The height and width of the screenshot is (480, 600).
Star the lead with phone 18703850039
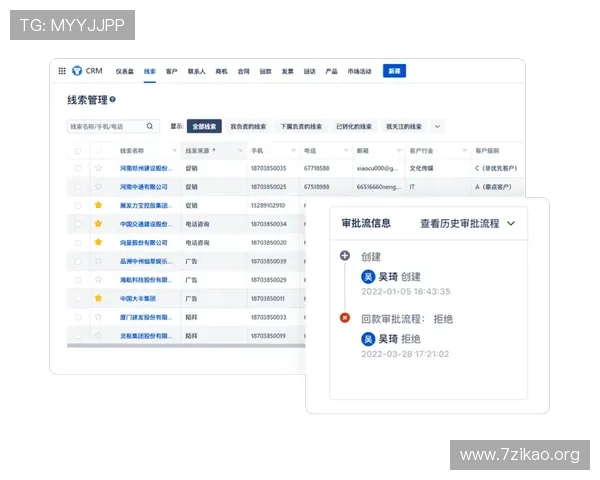(x=98, y=261)
